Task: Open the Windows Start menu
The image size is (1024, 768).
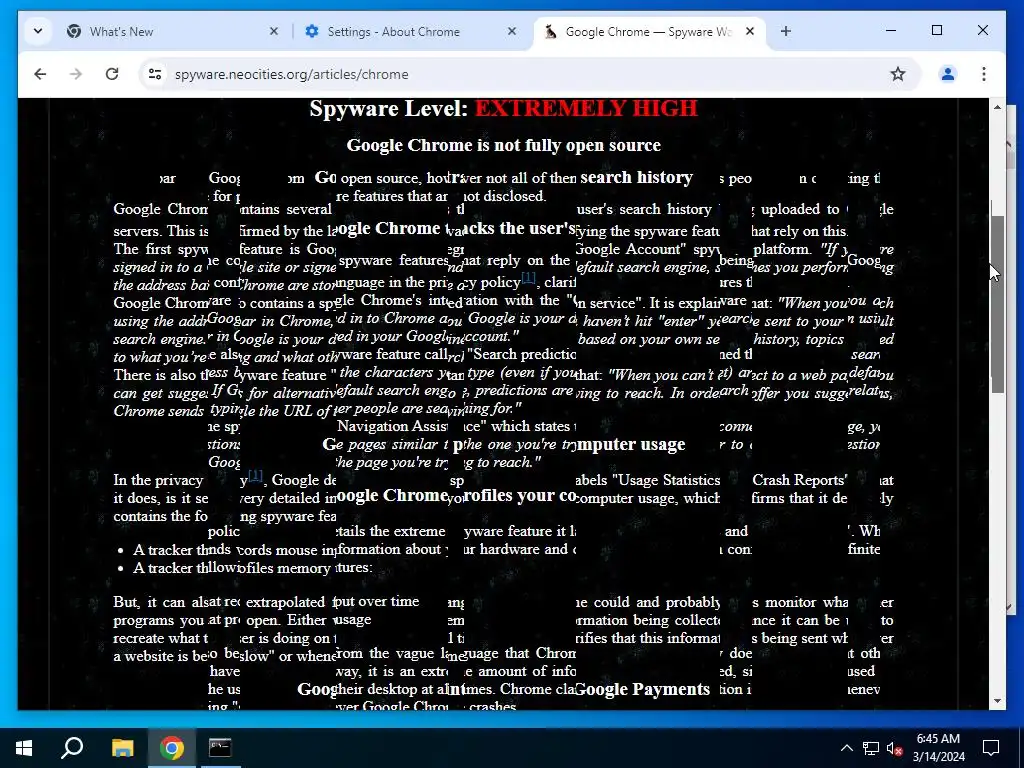Action: click(x=24, y=748)
